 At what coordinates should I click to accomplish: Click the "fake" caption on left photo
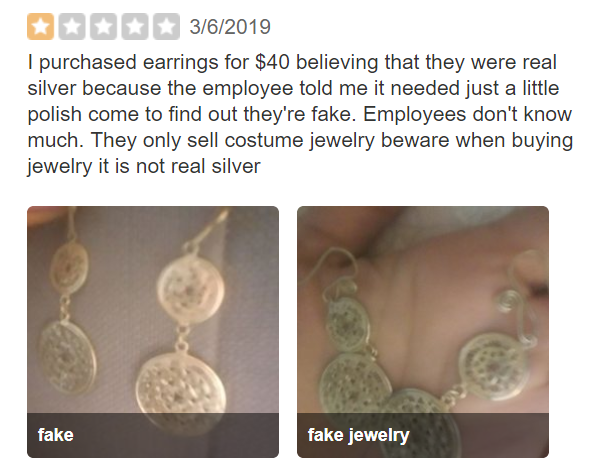coord(55,435)
